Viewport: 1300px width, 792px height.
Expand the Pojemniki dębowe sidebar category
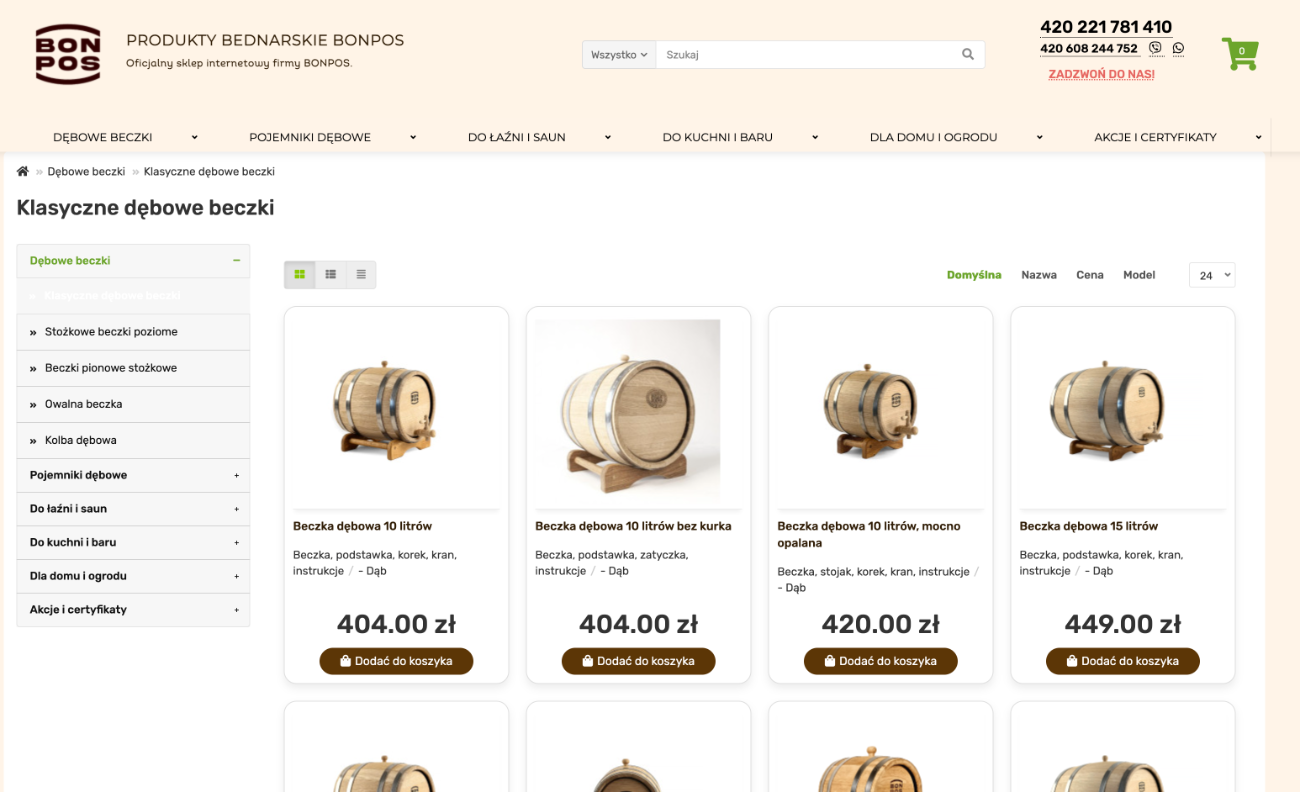(x=237, y=476)
